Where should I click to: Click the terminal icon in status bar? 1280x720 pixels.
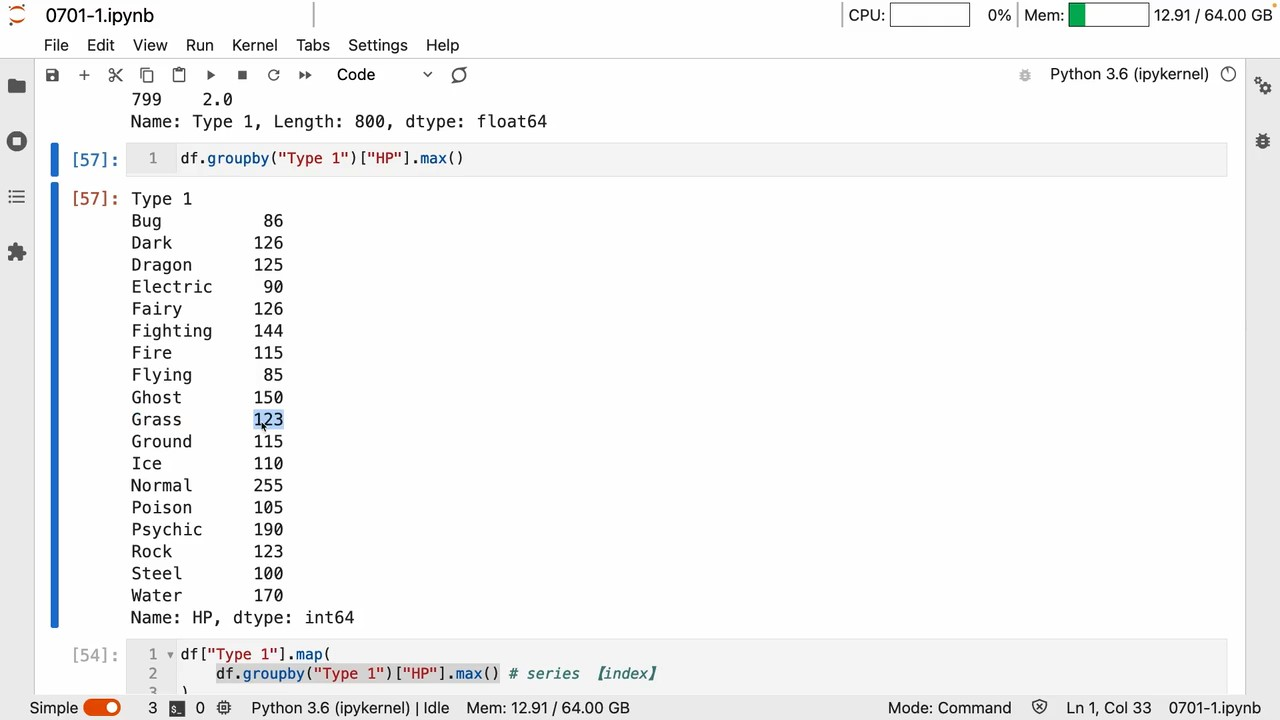click(x=176, y=708)
